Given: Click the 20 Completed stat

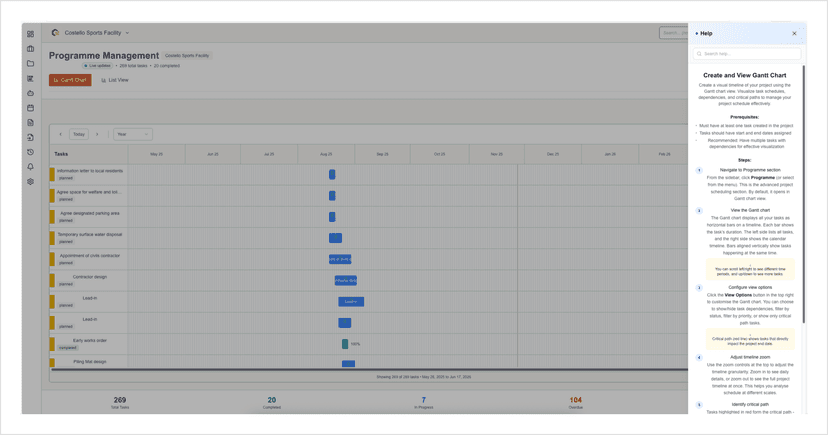Looking at the screenshot, I should (x=272, y=402).
